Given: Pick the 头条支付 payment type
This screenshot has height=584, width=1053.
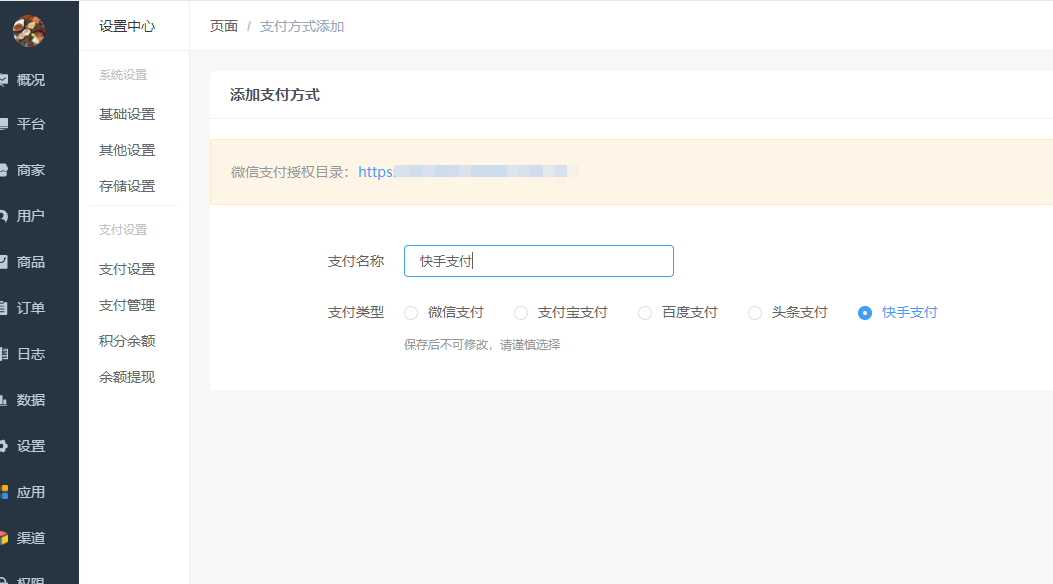Looking at the screenshot, I should click(755, 313).
